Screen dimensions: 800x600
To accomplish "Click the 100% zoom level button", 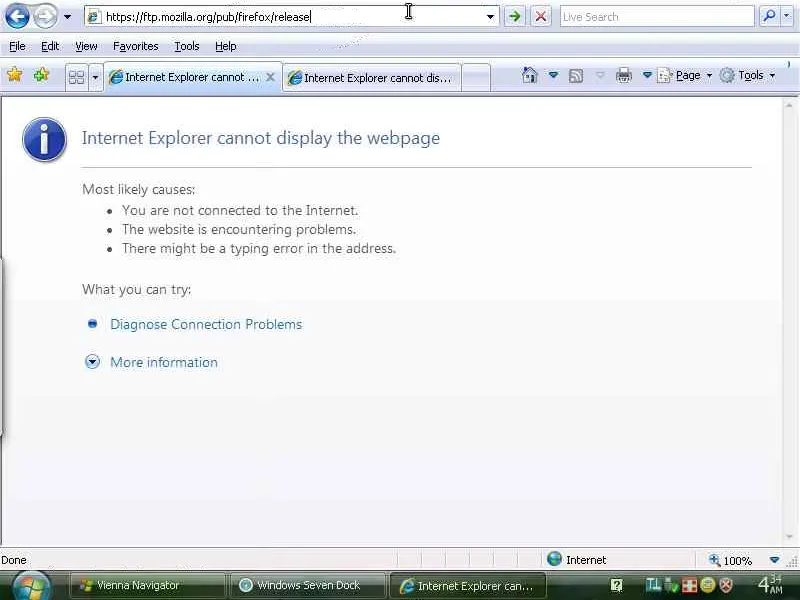I will [x=731, y=560].
